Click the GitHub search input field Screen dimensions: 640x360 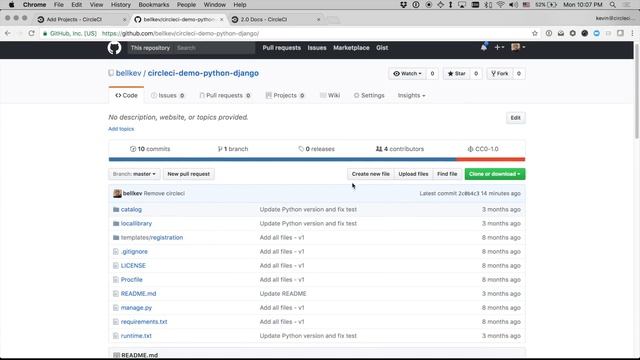coord(214,48)
